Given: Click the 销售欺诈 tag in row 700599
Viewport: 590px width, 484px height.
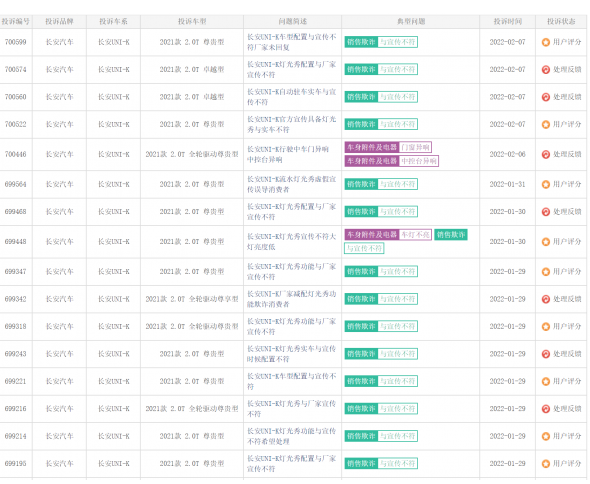Looking at the screenshot, I should coord(361,42).
